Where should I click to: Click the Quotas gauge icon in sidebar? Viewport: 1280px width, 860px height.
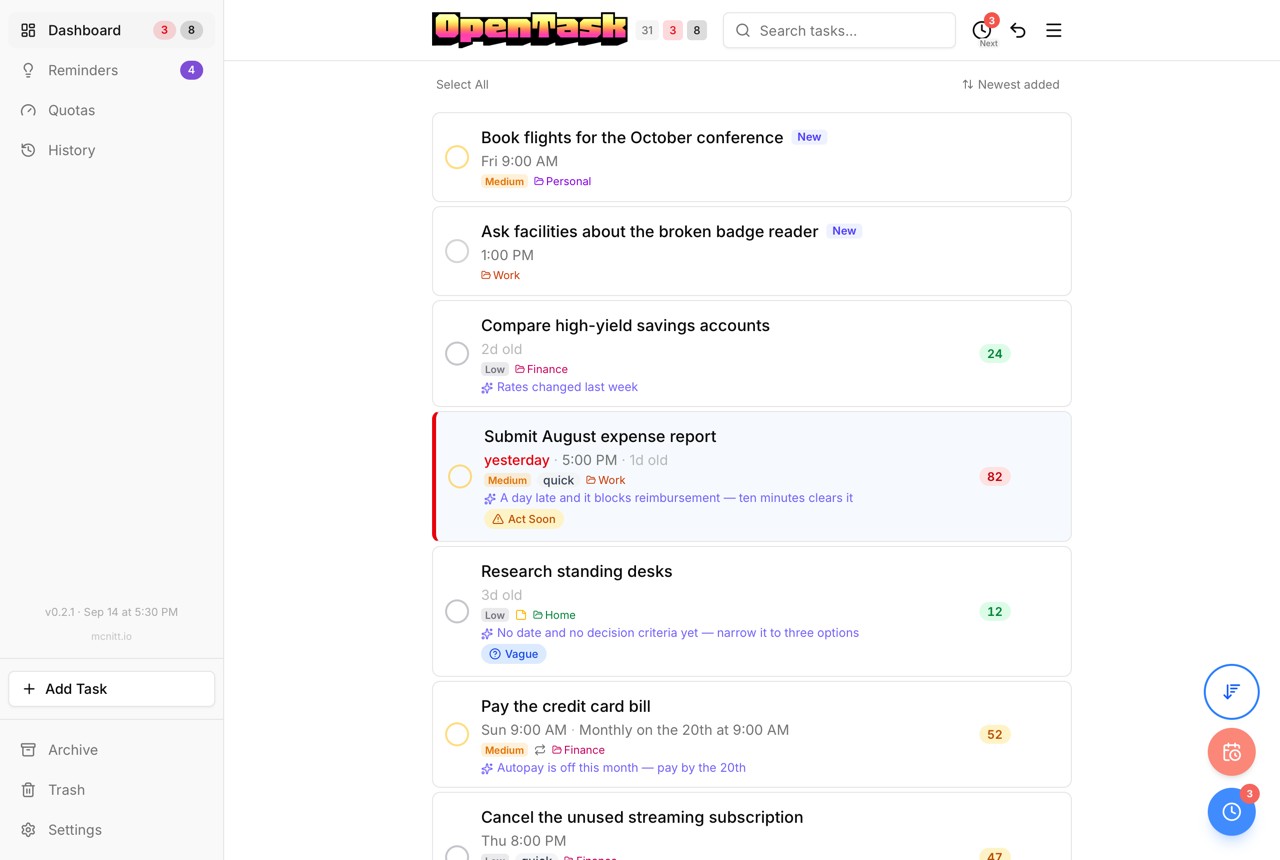28,110
